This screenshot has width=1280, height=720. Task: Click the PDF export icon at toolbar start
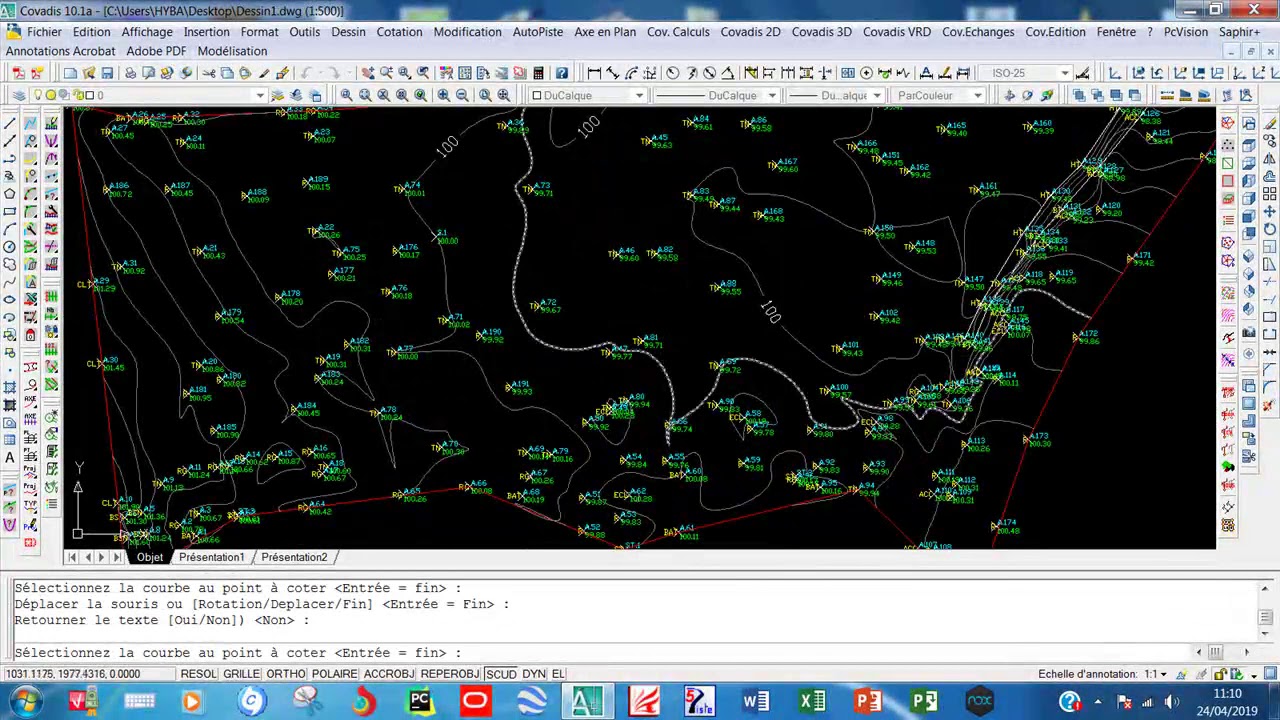19,73
